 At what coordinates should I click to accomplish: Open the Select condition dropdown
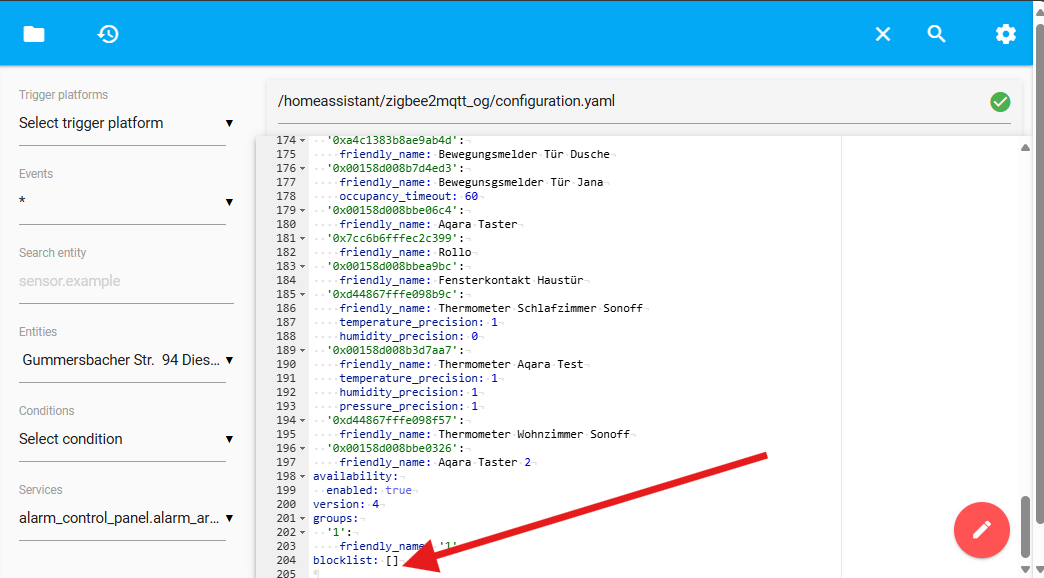point(126,439)
